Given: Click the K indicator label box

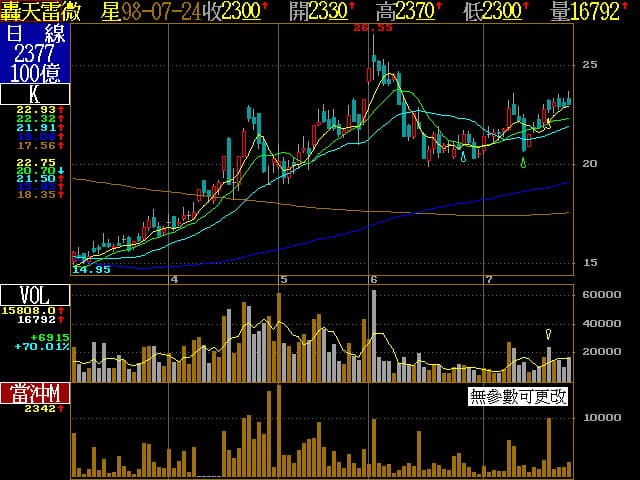Looking at the screenshot, I should click(35, 95).
